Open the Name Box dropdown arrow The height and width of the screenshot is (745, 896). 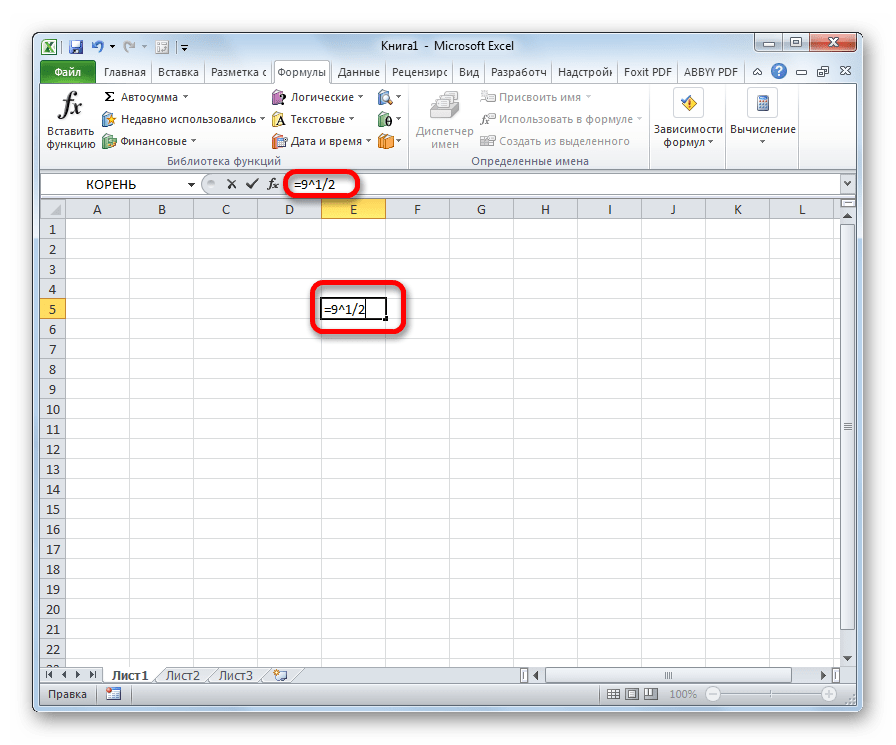pyautogui.click(x=192, y=184)
